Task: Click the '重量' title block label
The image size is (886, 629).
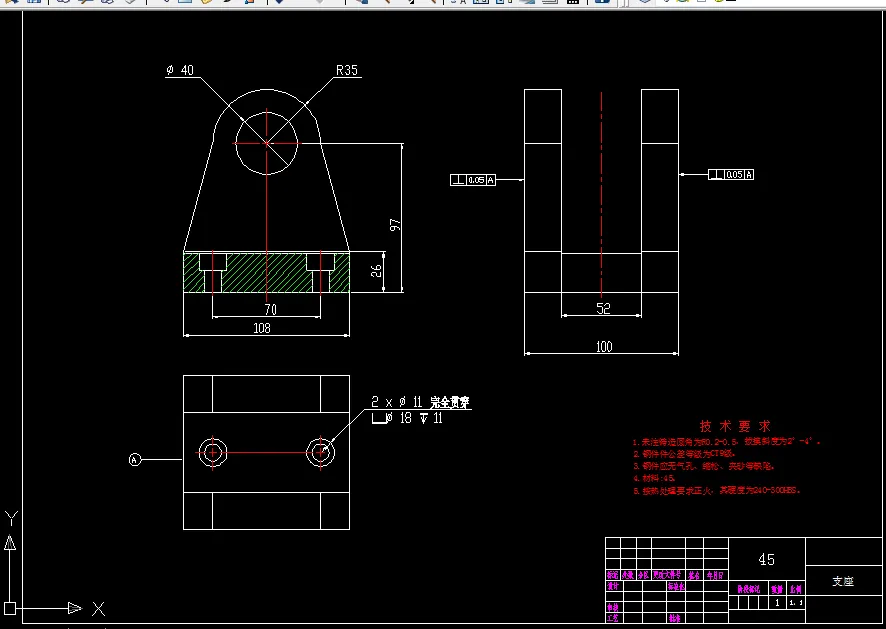Action: [777, 589]
